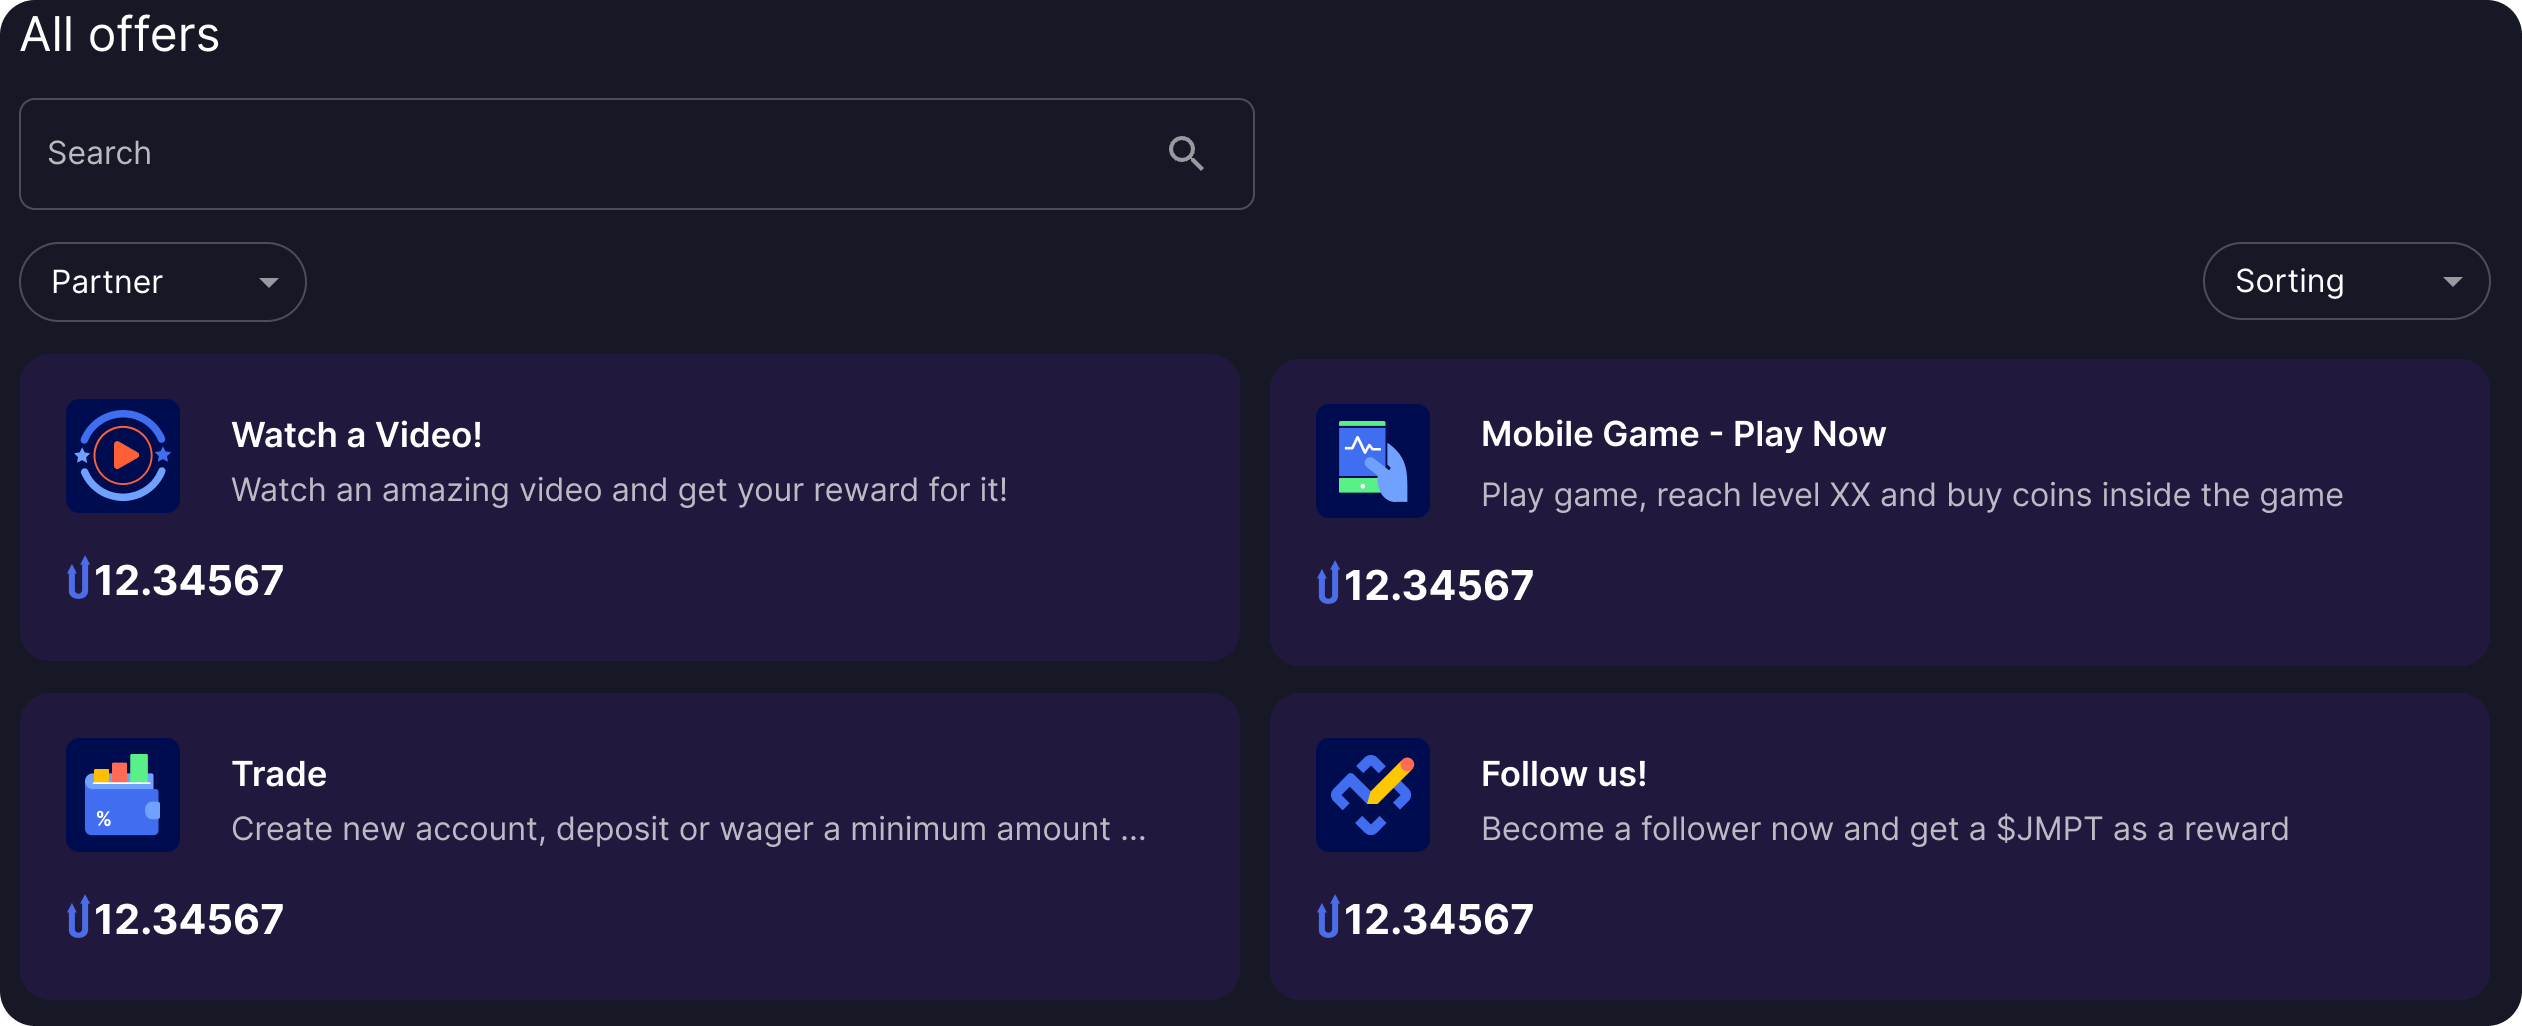Expand Partner dropdown using its arrow

tap(268, 283)
